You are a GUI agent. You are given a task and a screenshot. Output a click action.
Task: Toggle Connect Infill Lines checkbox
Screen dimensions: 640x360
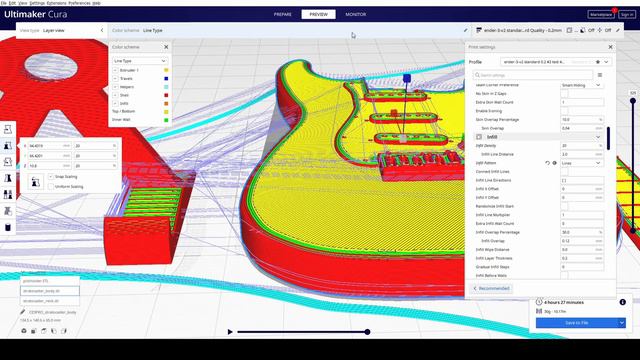click(564, 171)
